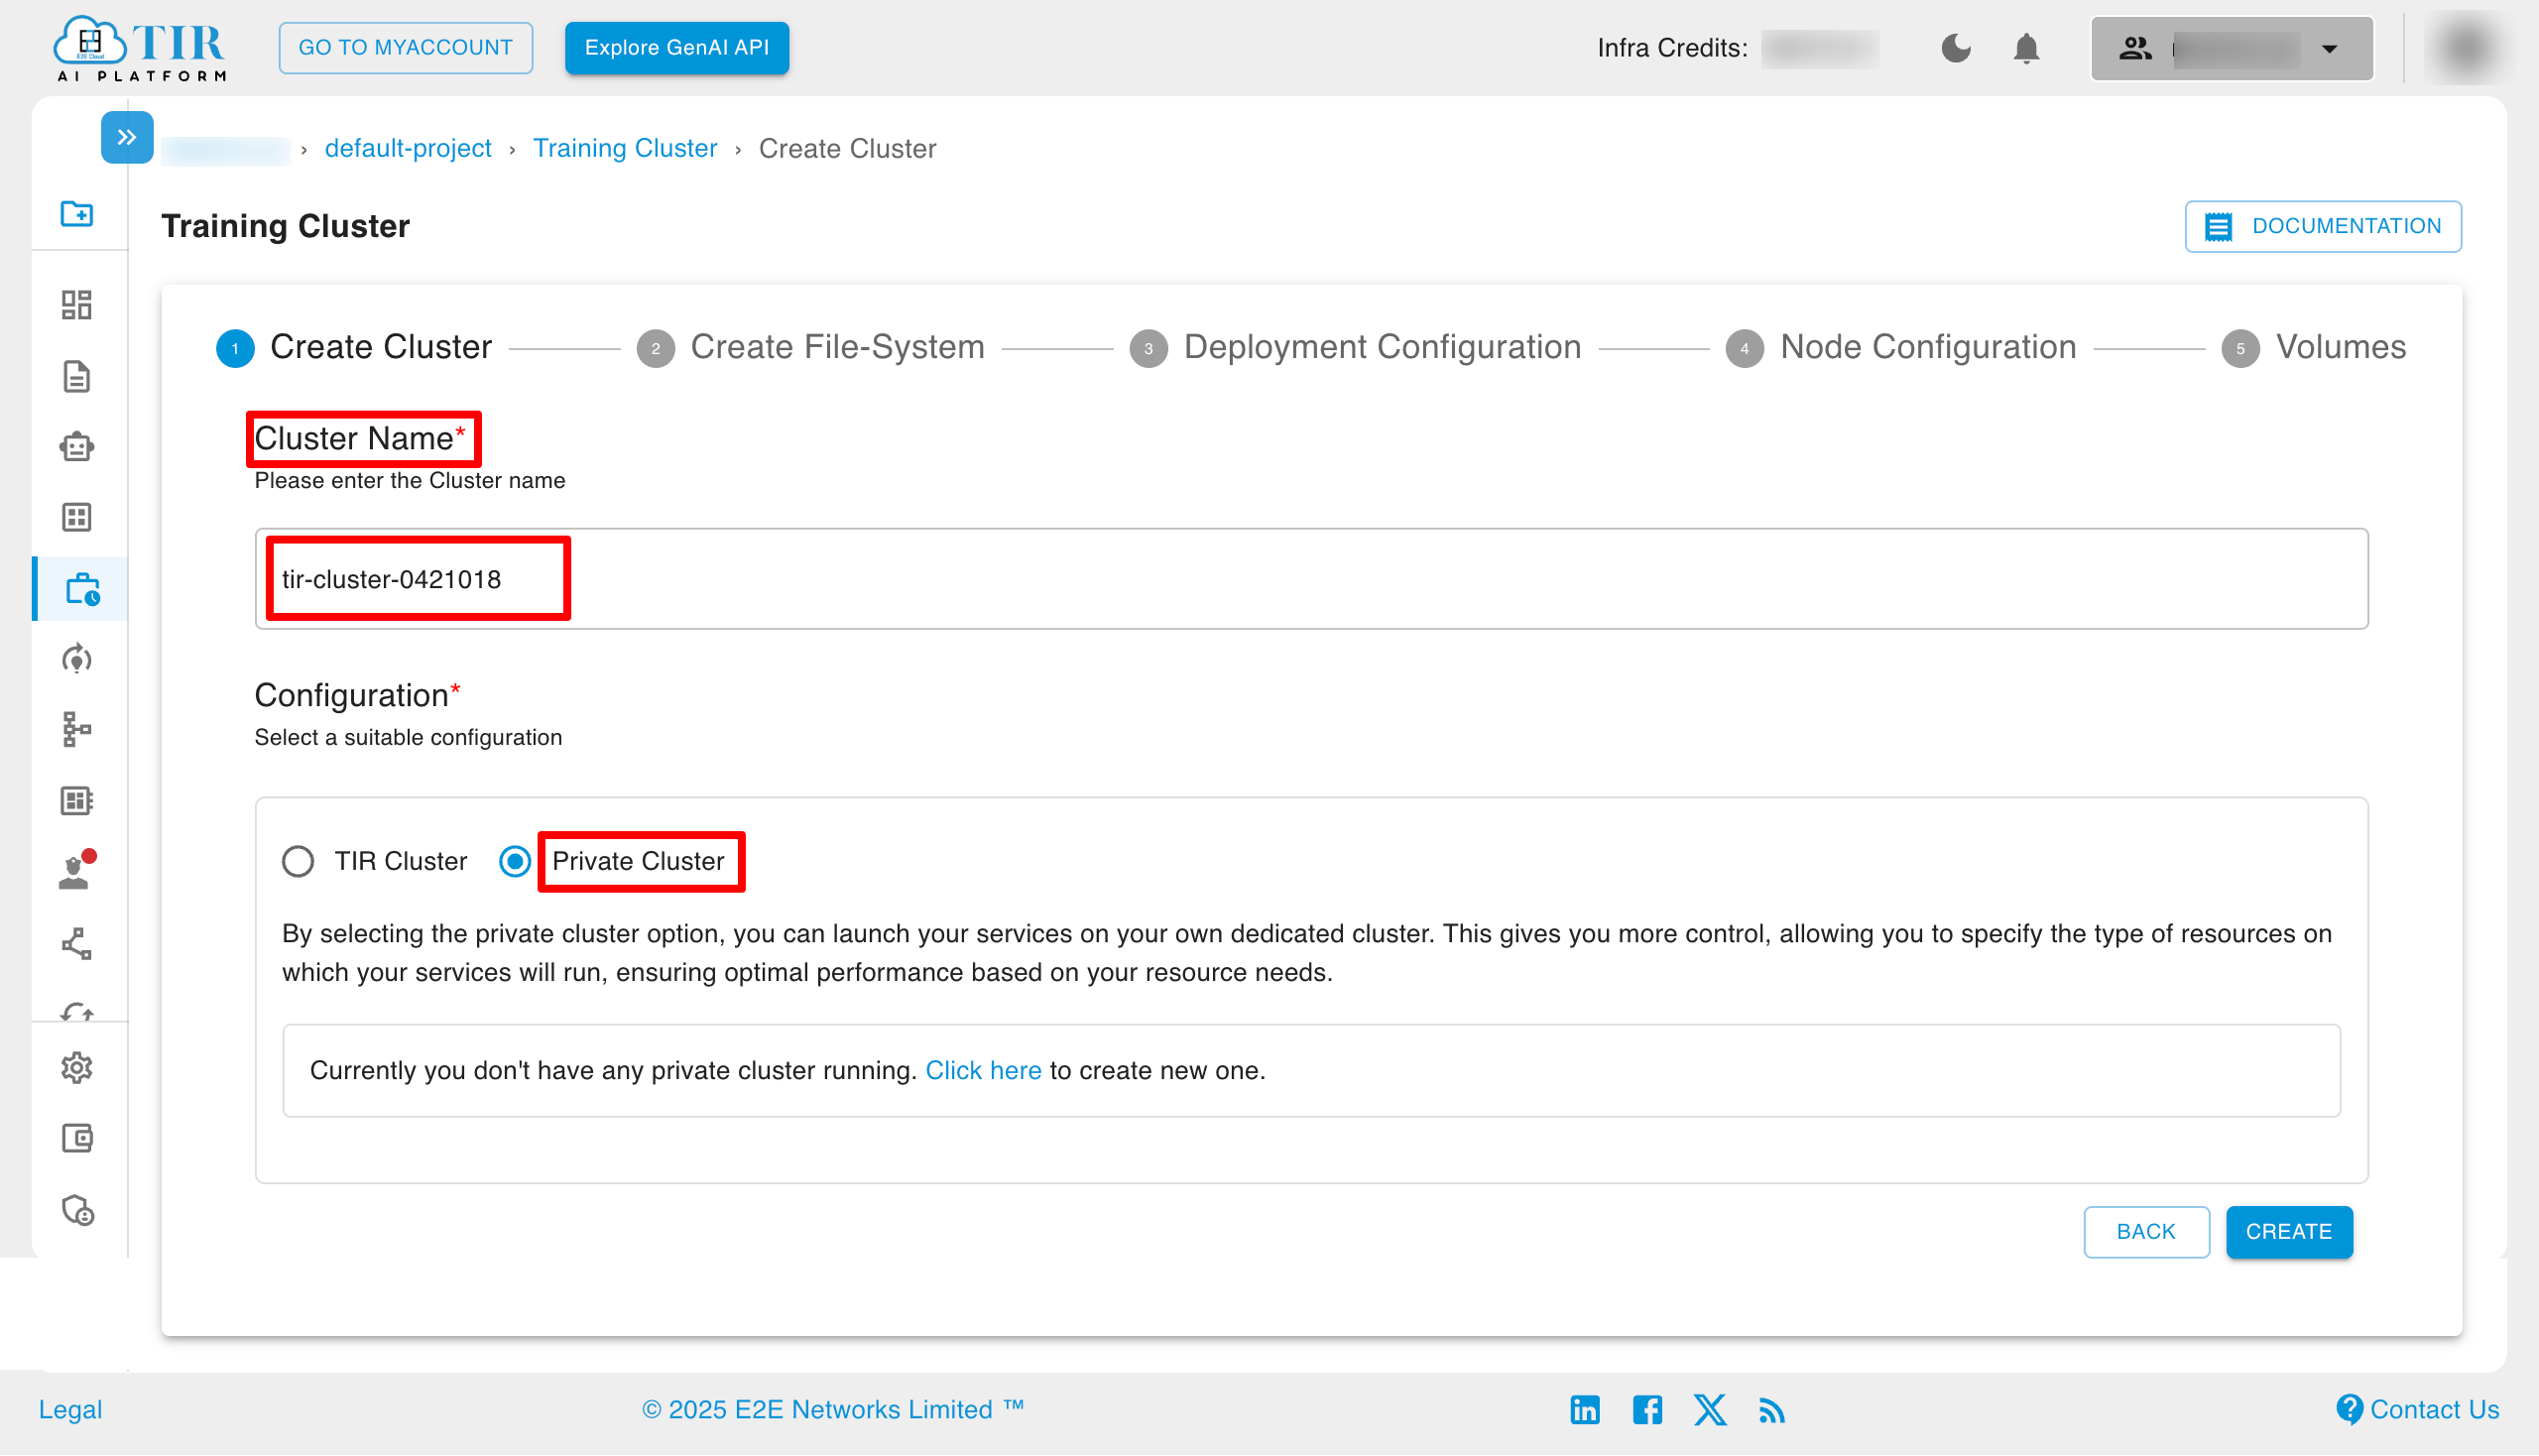This screenshot has height=1456, width=2539.
Task: Open the Legal link in footer
Action: [x=70, y=1409]
